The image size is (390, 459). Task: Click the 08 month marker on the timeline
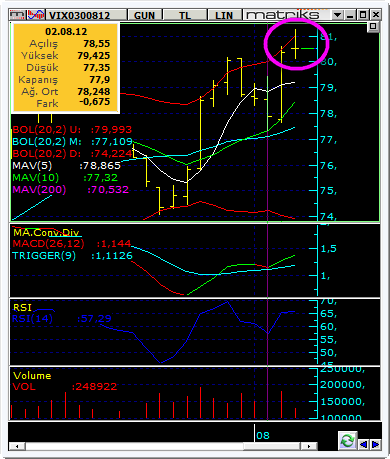(263, 435)
